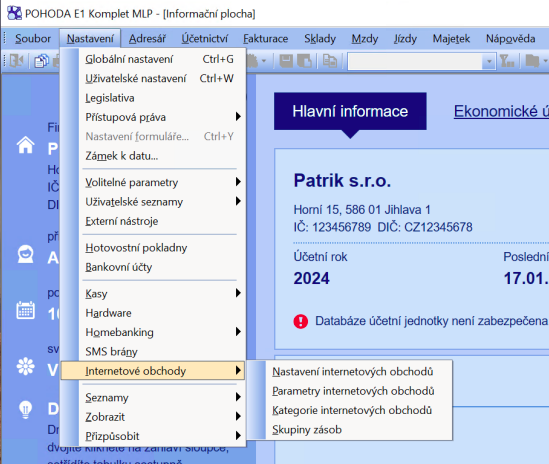Open the Jízdy menu
The image size is (549, 464).
click(x=405, y=39)
